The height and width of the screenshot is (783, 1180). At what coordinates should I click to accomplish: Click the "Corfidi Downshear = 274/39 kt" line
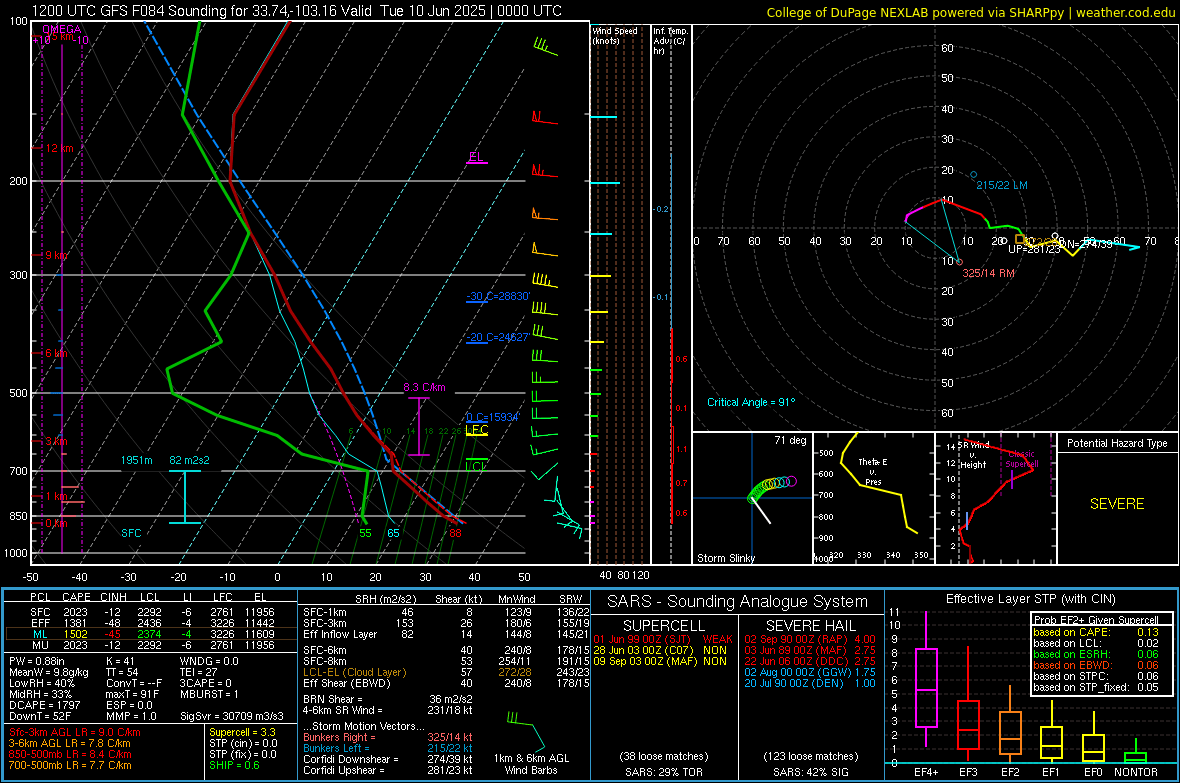point(388,760)
